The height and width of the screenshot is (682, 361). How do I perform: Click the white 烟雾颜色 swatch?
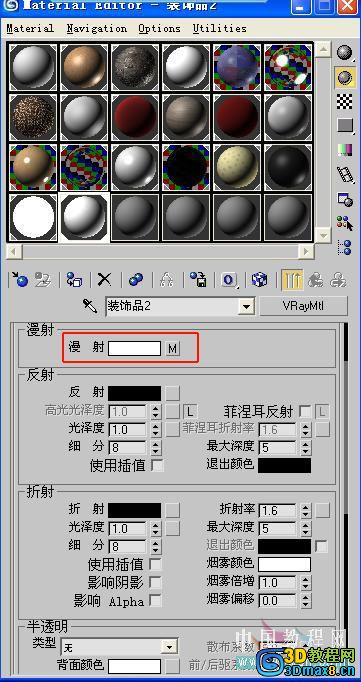[x=285, y=565]
